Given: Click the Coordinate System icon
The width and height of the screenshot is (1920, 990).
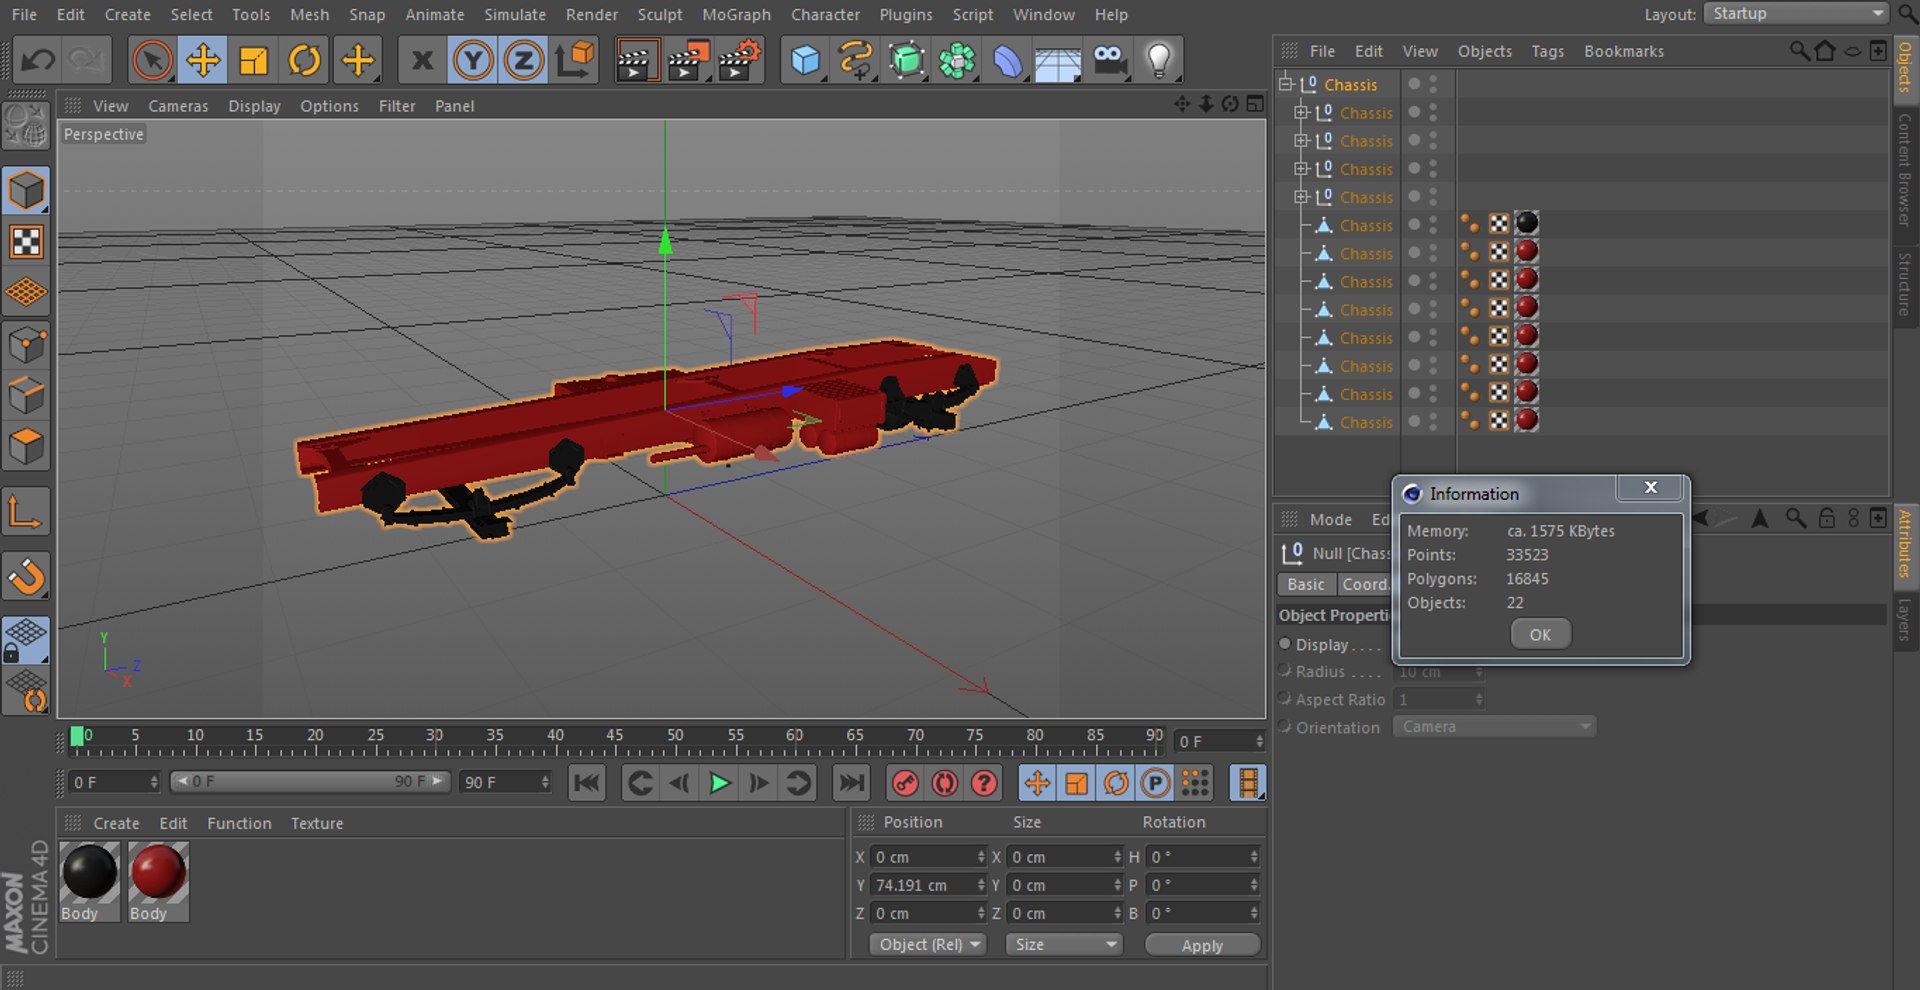Looking at the screenshot, I should (x=575, y=61).
